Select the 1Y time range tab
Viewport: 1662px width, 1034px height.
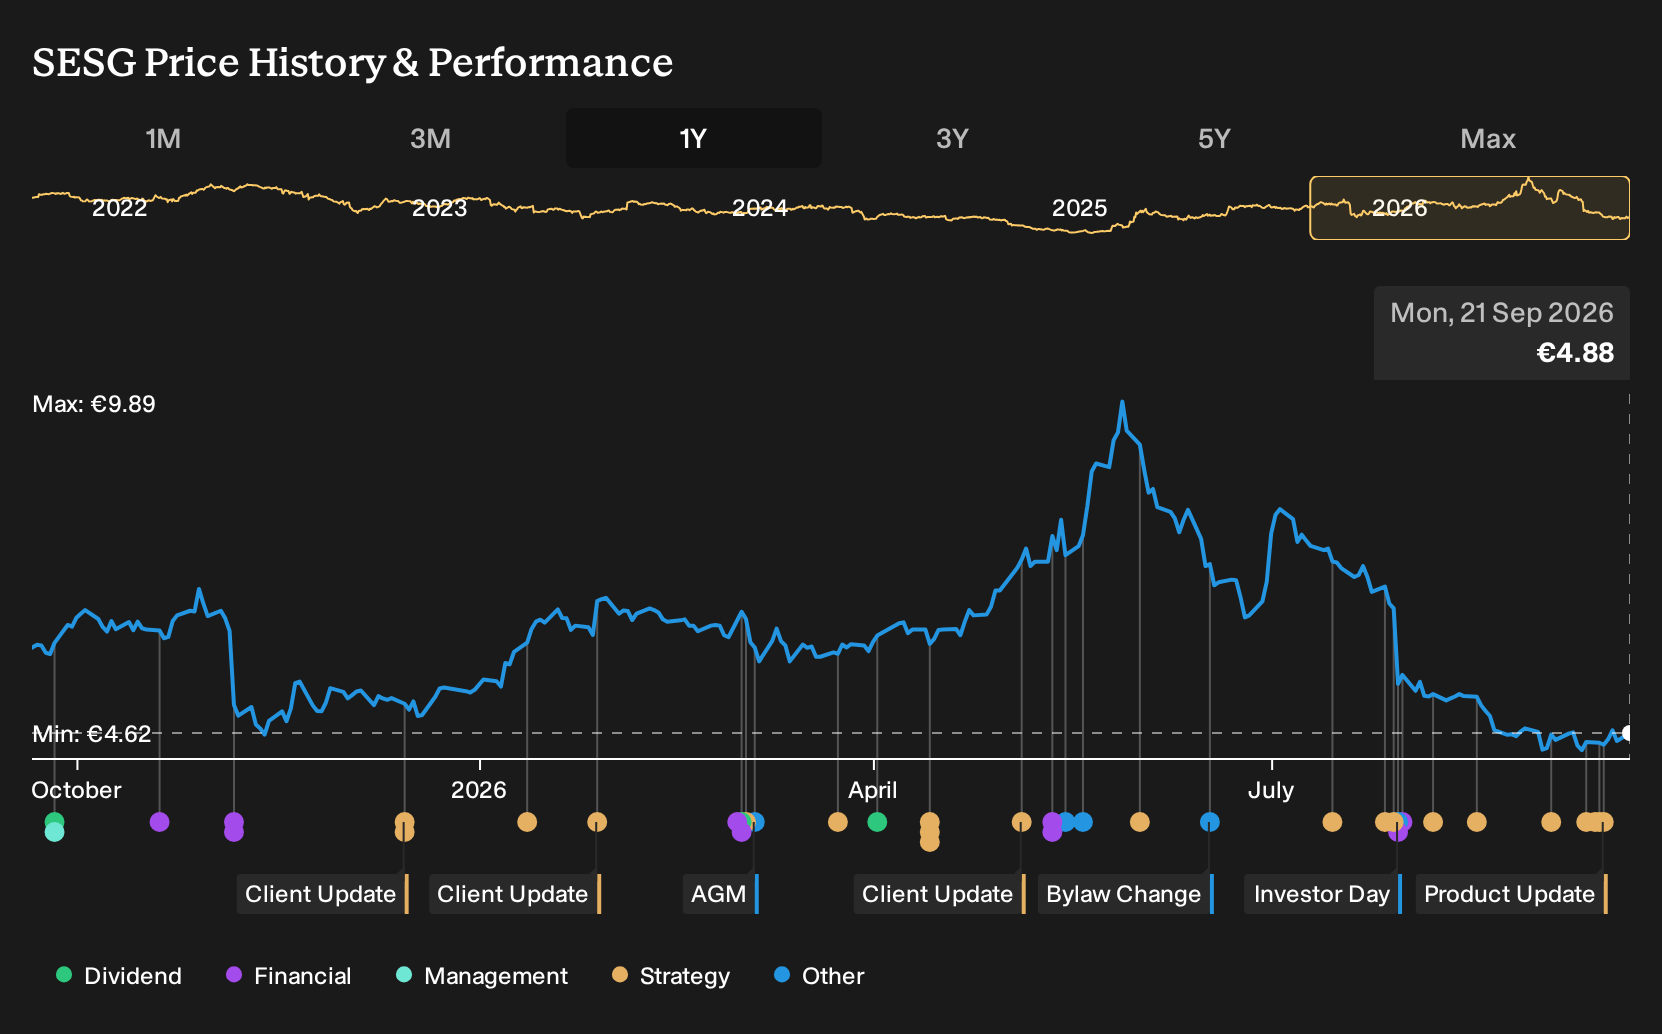(x=694, y=138)
